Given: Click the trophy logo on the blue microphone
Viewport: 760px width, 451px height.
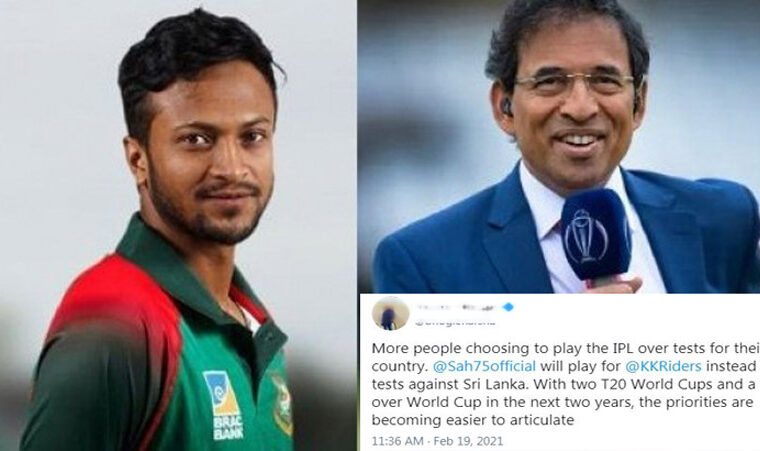Looking at the screenshot, I should tap(586, 236).
